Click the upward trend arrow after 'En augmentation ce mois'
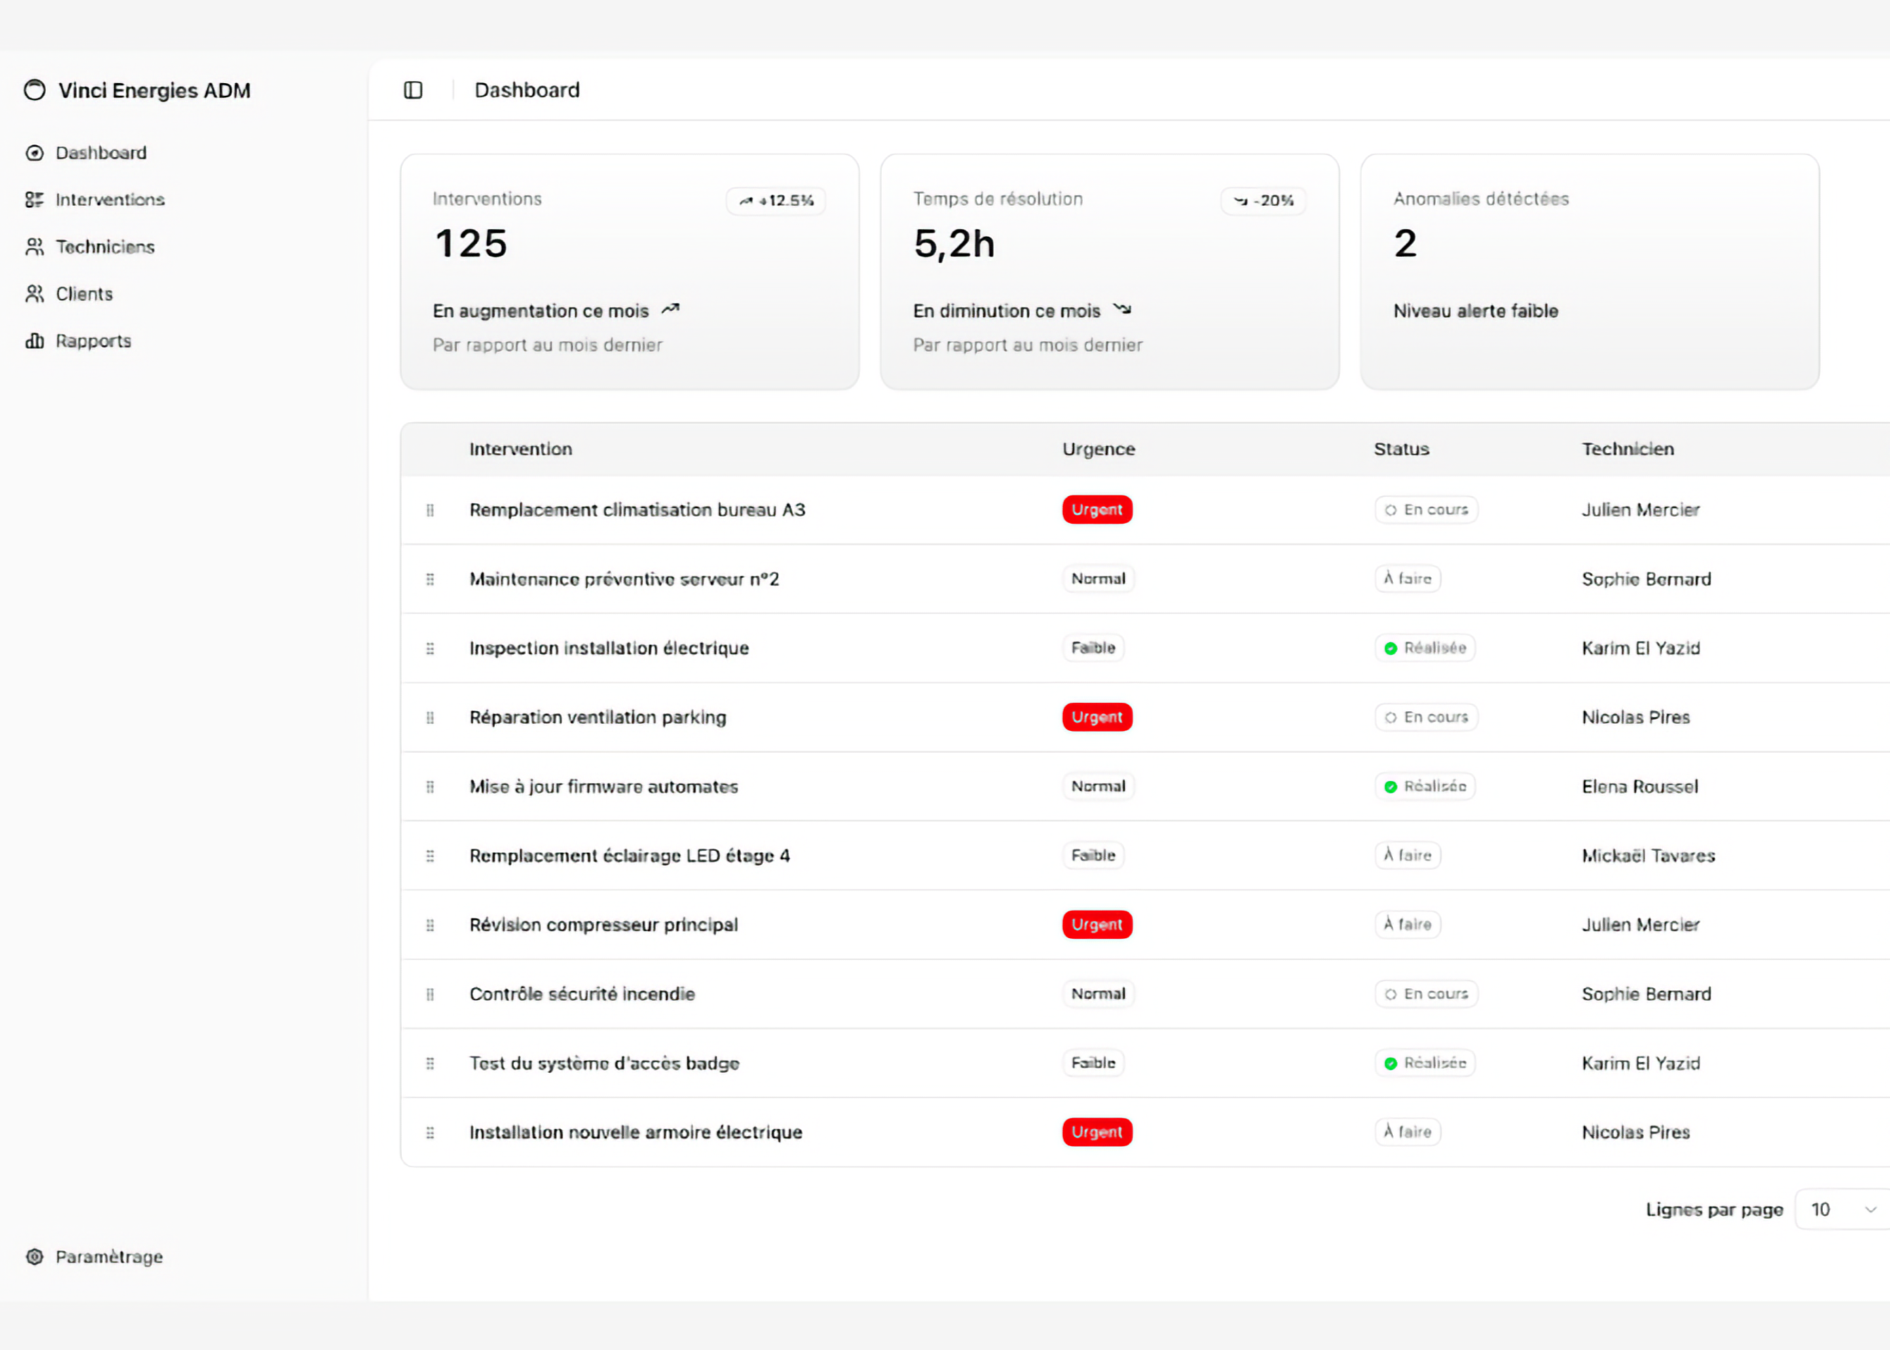This screenshot has width=1890, height=1350. click(670, 310)
